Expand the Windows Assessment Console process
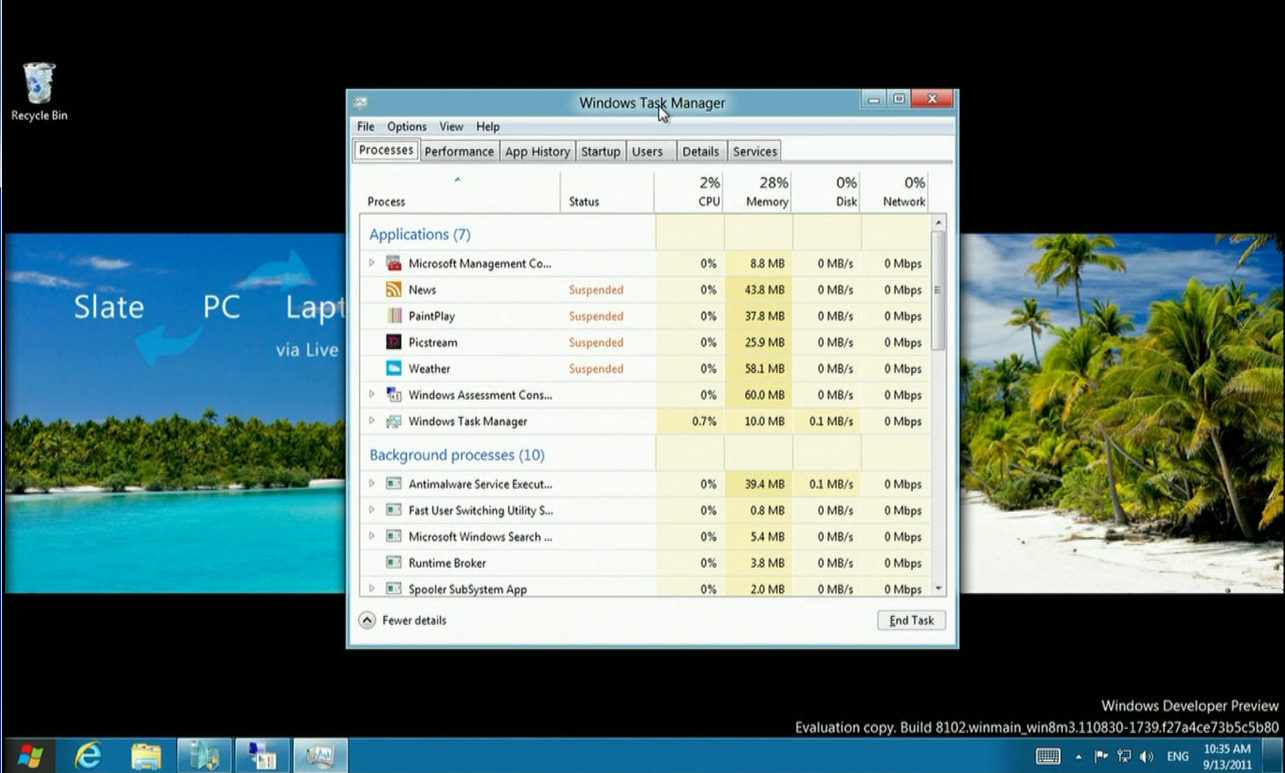1285x773 pixels. pyautogui.click(x=372, y=395)
